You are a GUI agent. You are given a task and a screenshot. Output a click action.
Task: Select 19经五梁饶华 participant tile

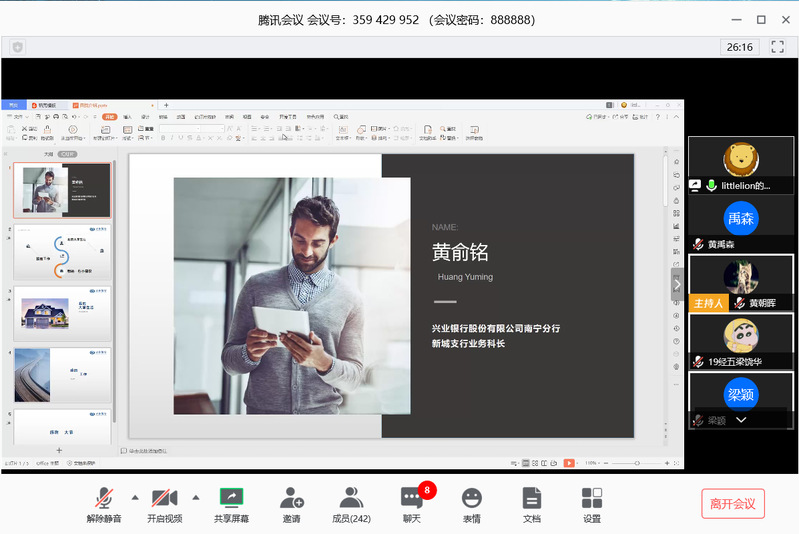(741, 341)
